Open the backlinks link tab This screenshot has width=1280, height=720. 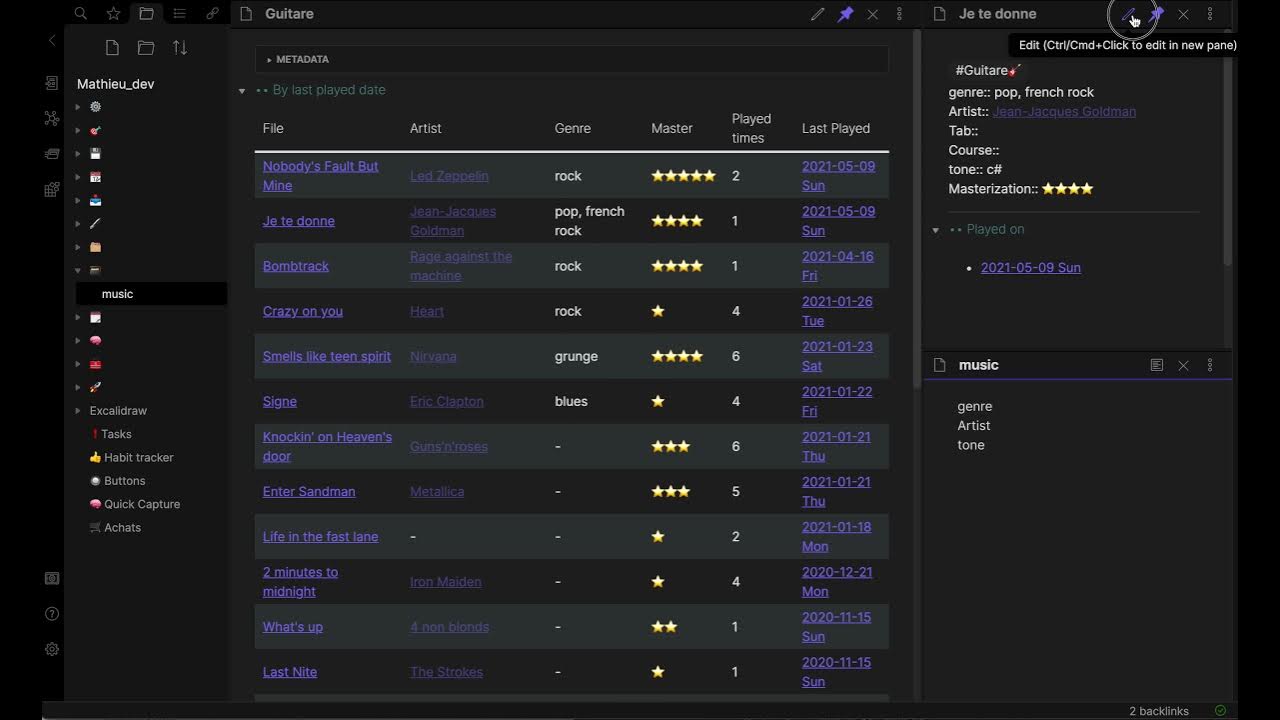[212, 14]
